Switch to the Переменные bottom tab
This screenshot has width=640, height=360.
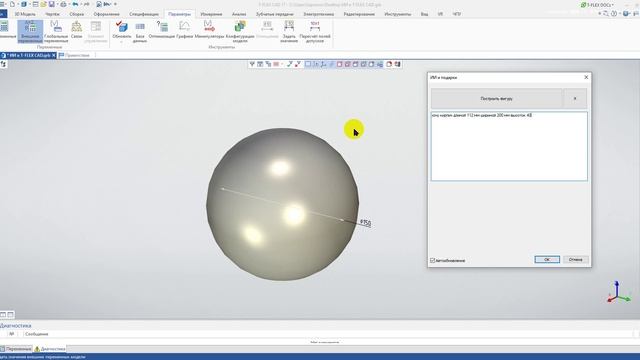click(x=16, y=349)
